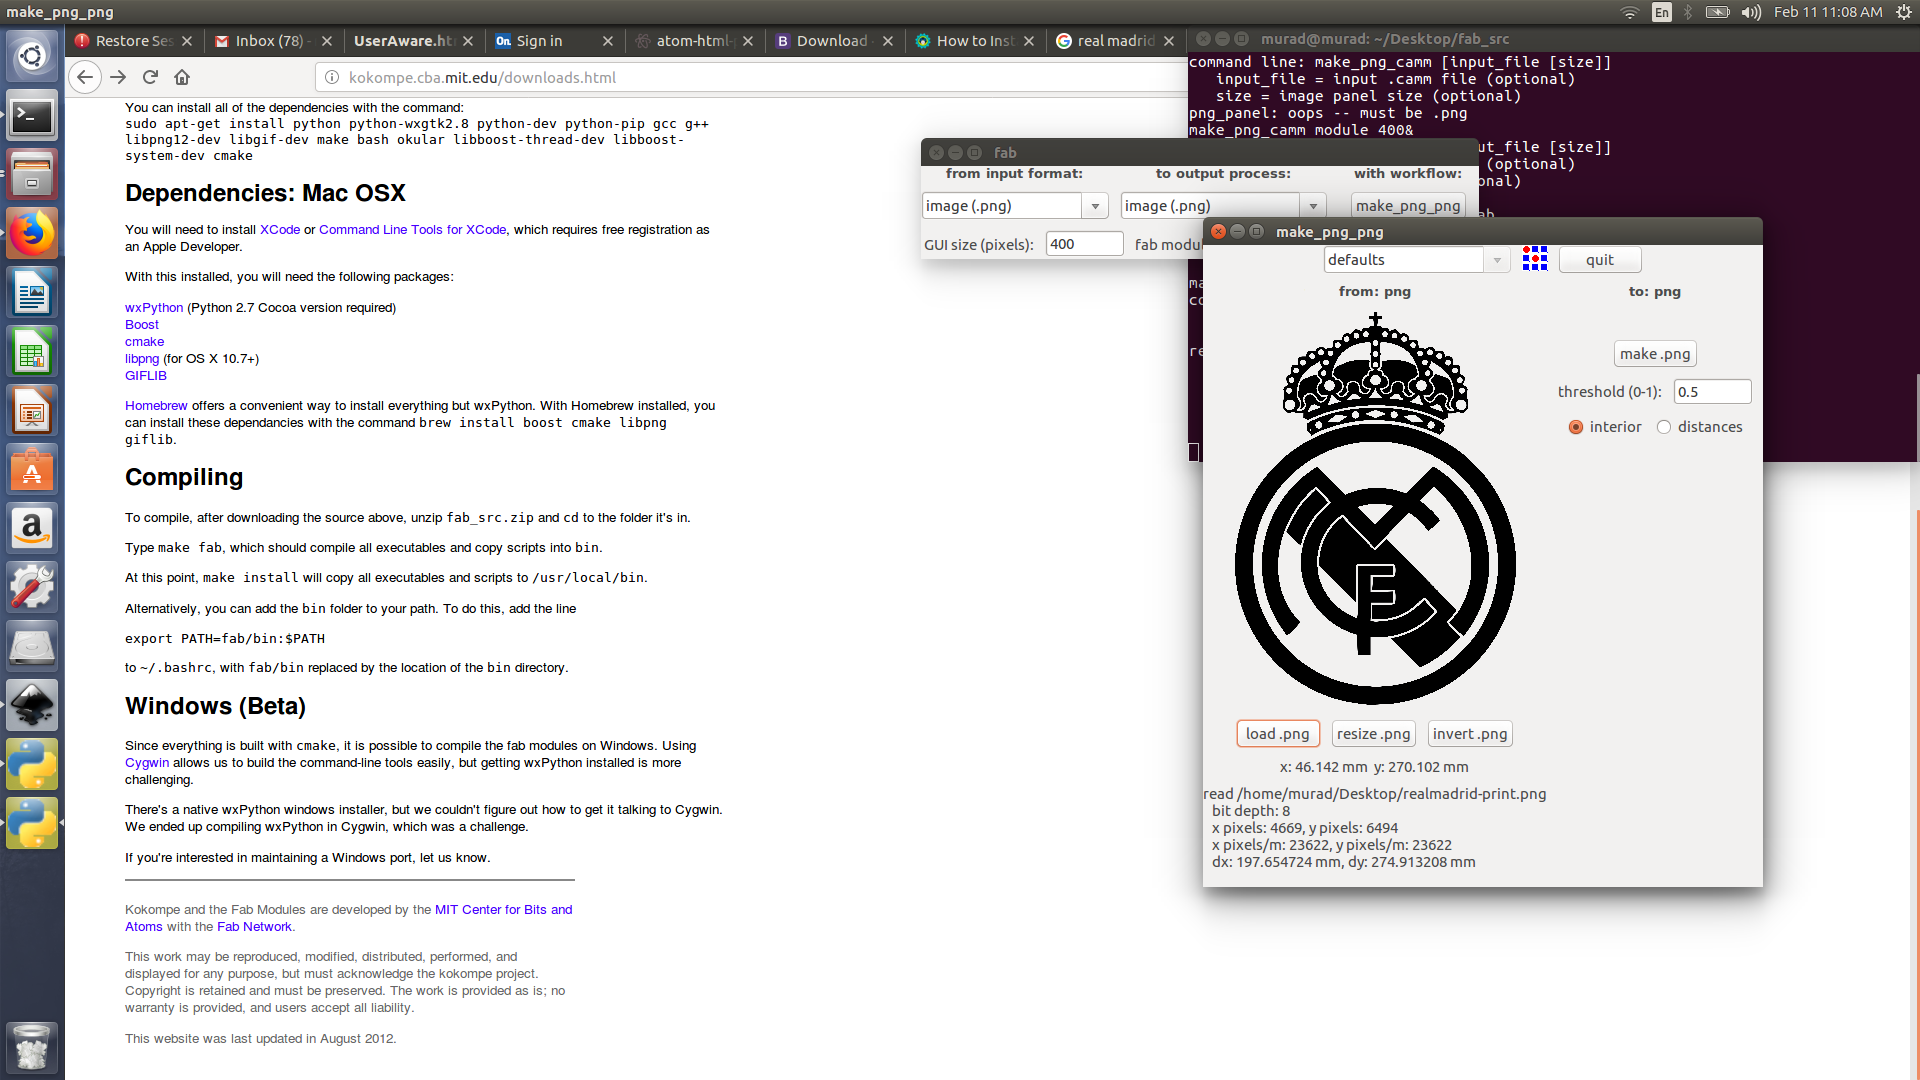1920x1080 pixels.
Task: Open the system power gear menu
Action: point(1903,12)
